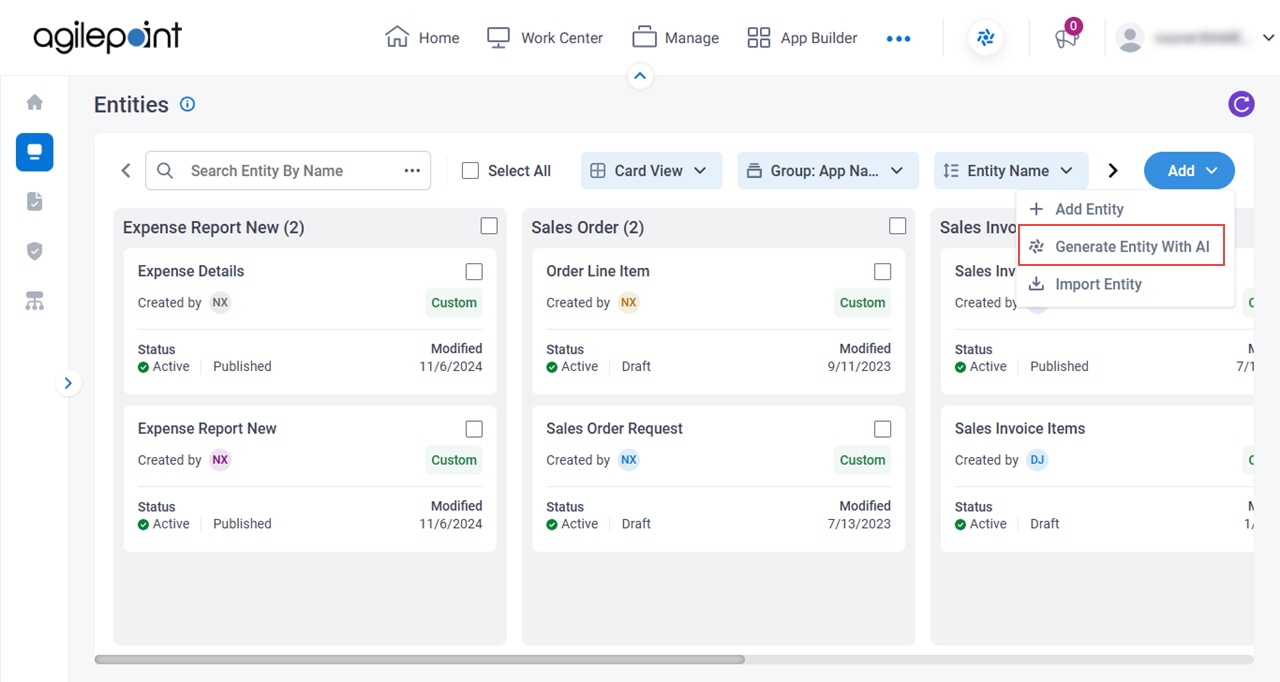Click the Active status icon on Expense Details
1280x682 pixels.
coord(143,367)
